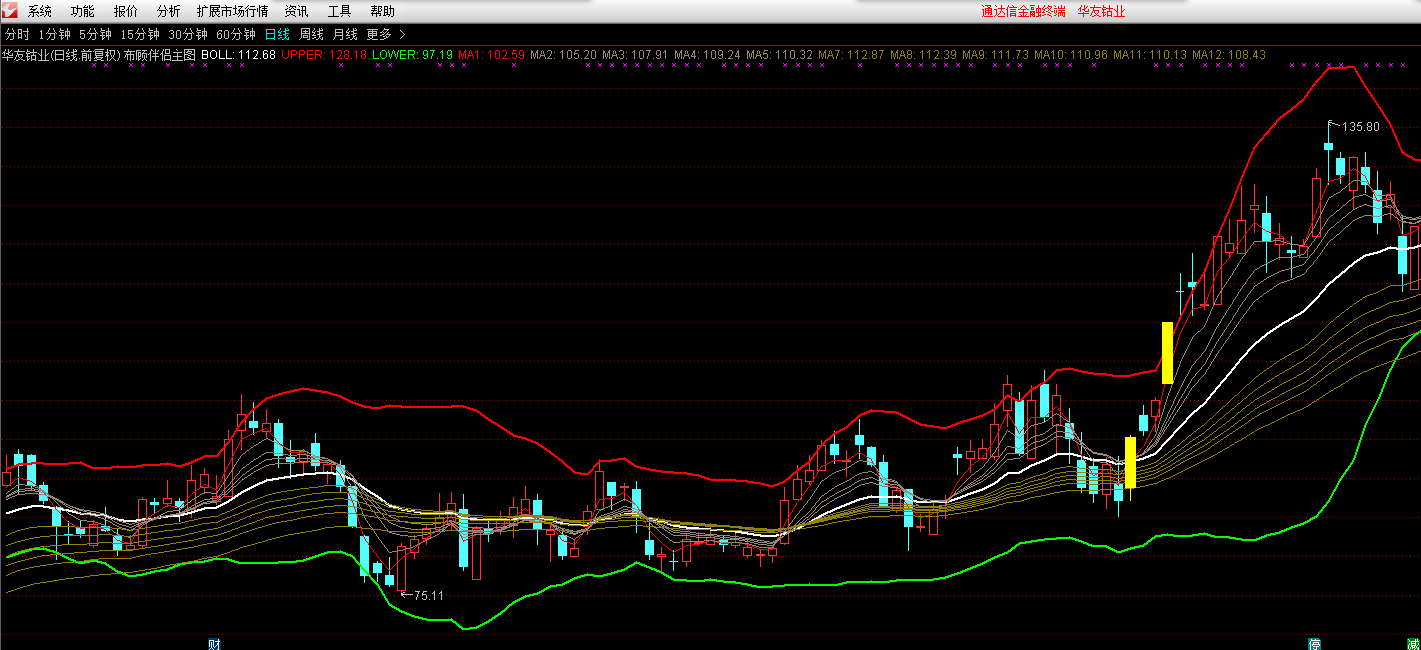The image size is (1421, 650).
Task: Click the MA11: 110.13 label
Action: click(1150, 55)
